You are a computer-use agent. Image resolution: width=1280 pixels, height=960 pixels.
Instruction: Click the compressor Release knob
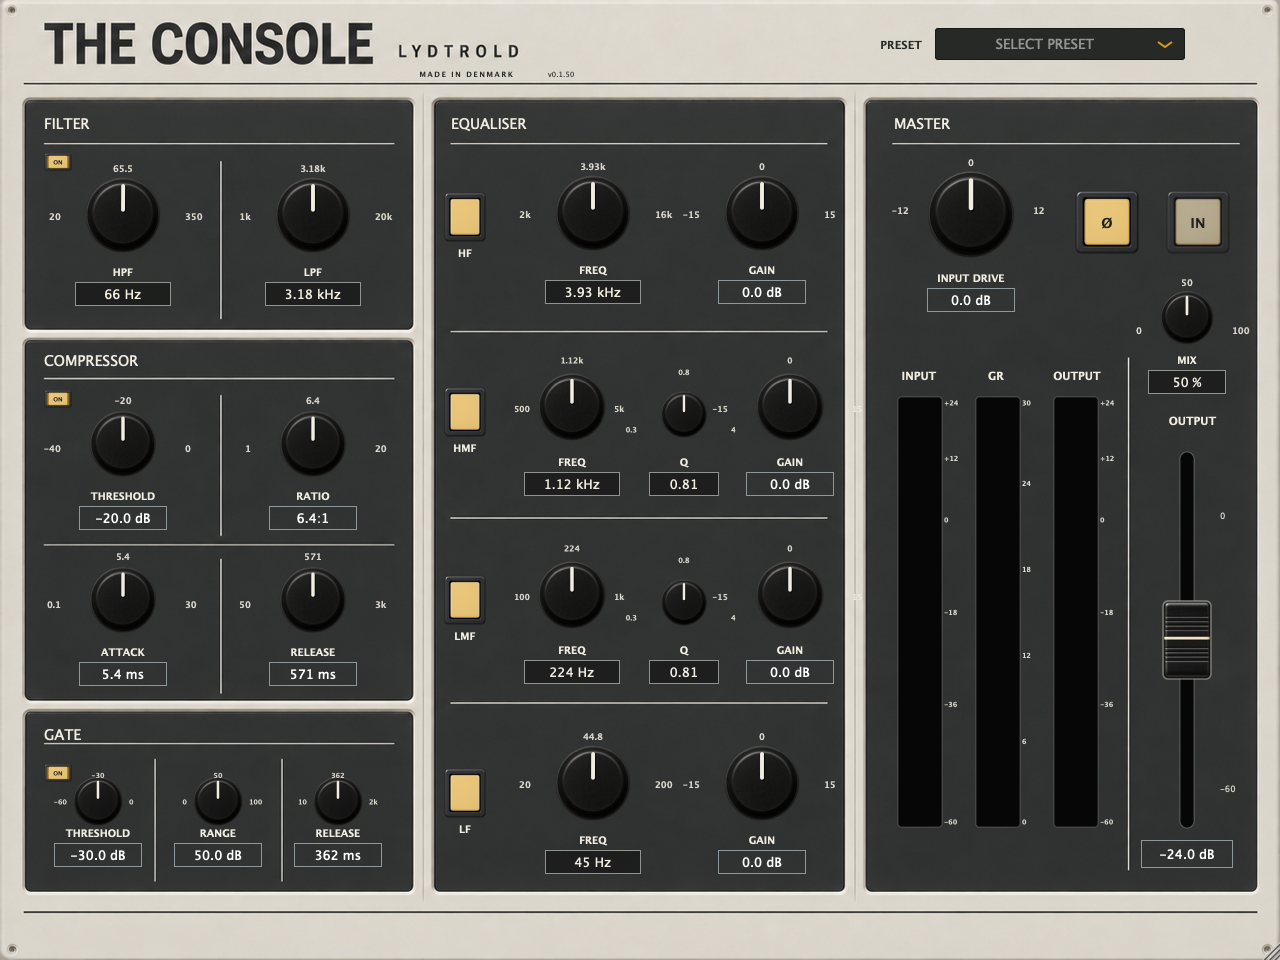click(313, 600)
